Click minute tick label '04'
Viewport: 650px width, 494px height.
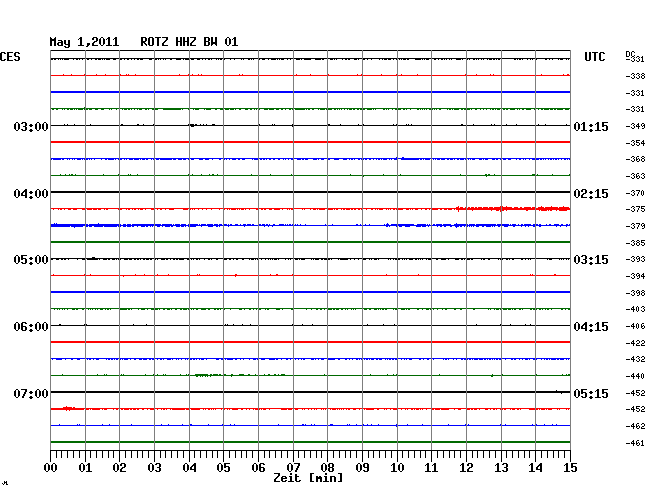pos(189,468)
